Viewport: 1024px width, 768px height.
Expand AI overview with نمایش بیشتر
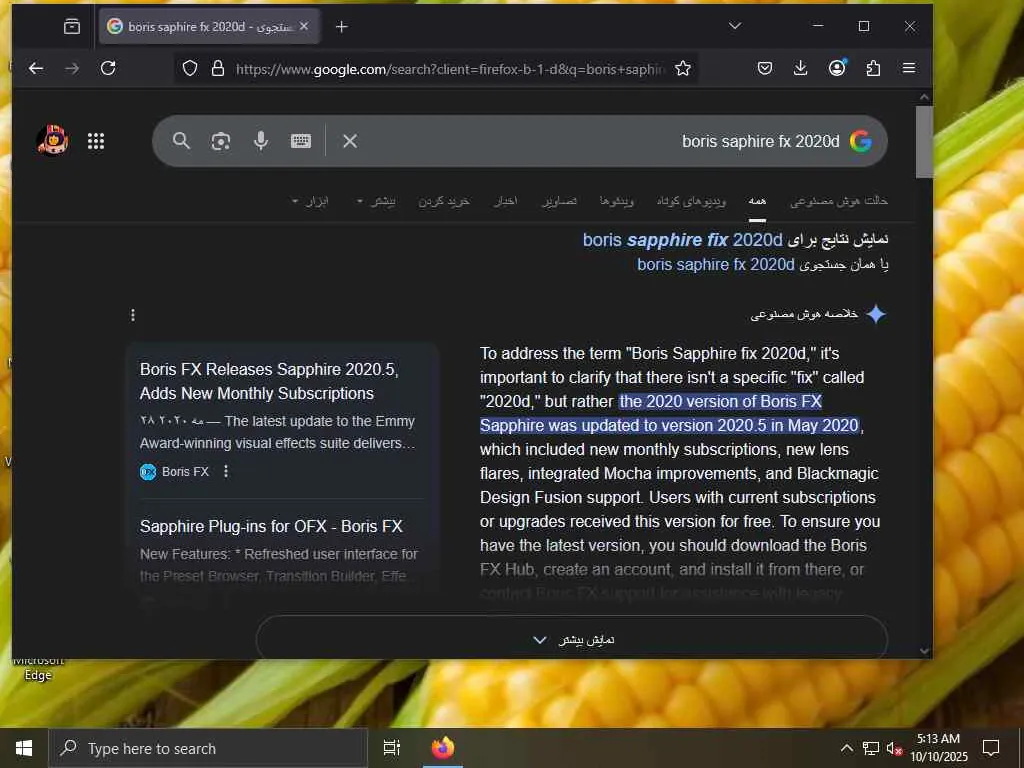click(572, 639)
